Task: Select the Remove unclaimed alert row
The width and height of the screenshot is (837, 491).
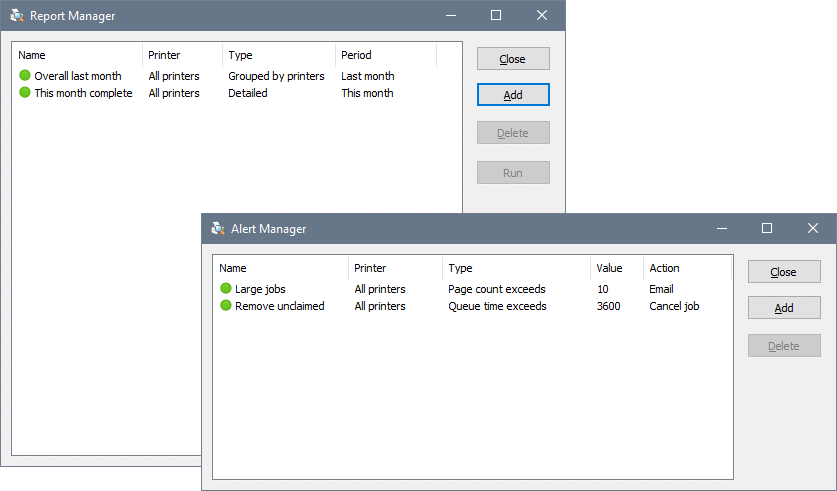Action: click(x=472, y=306)
